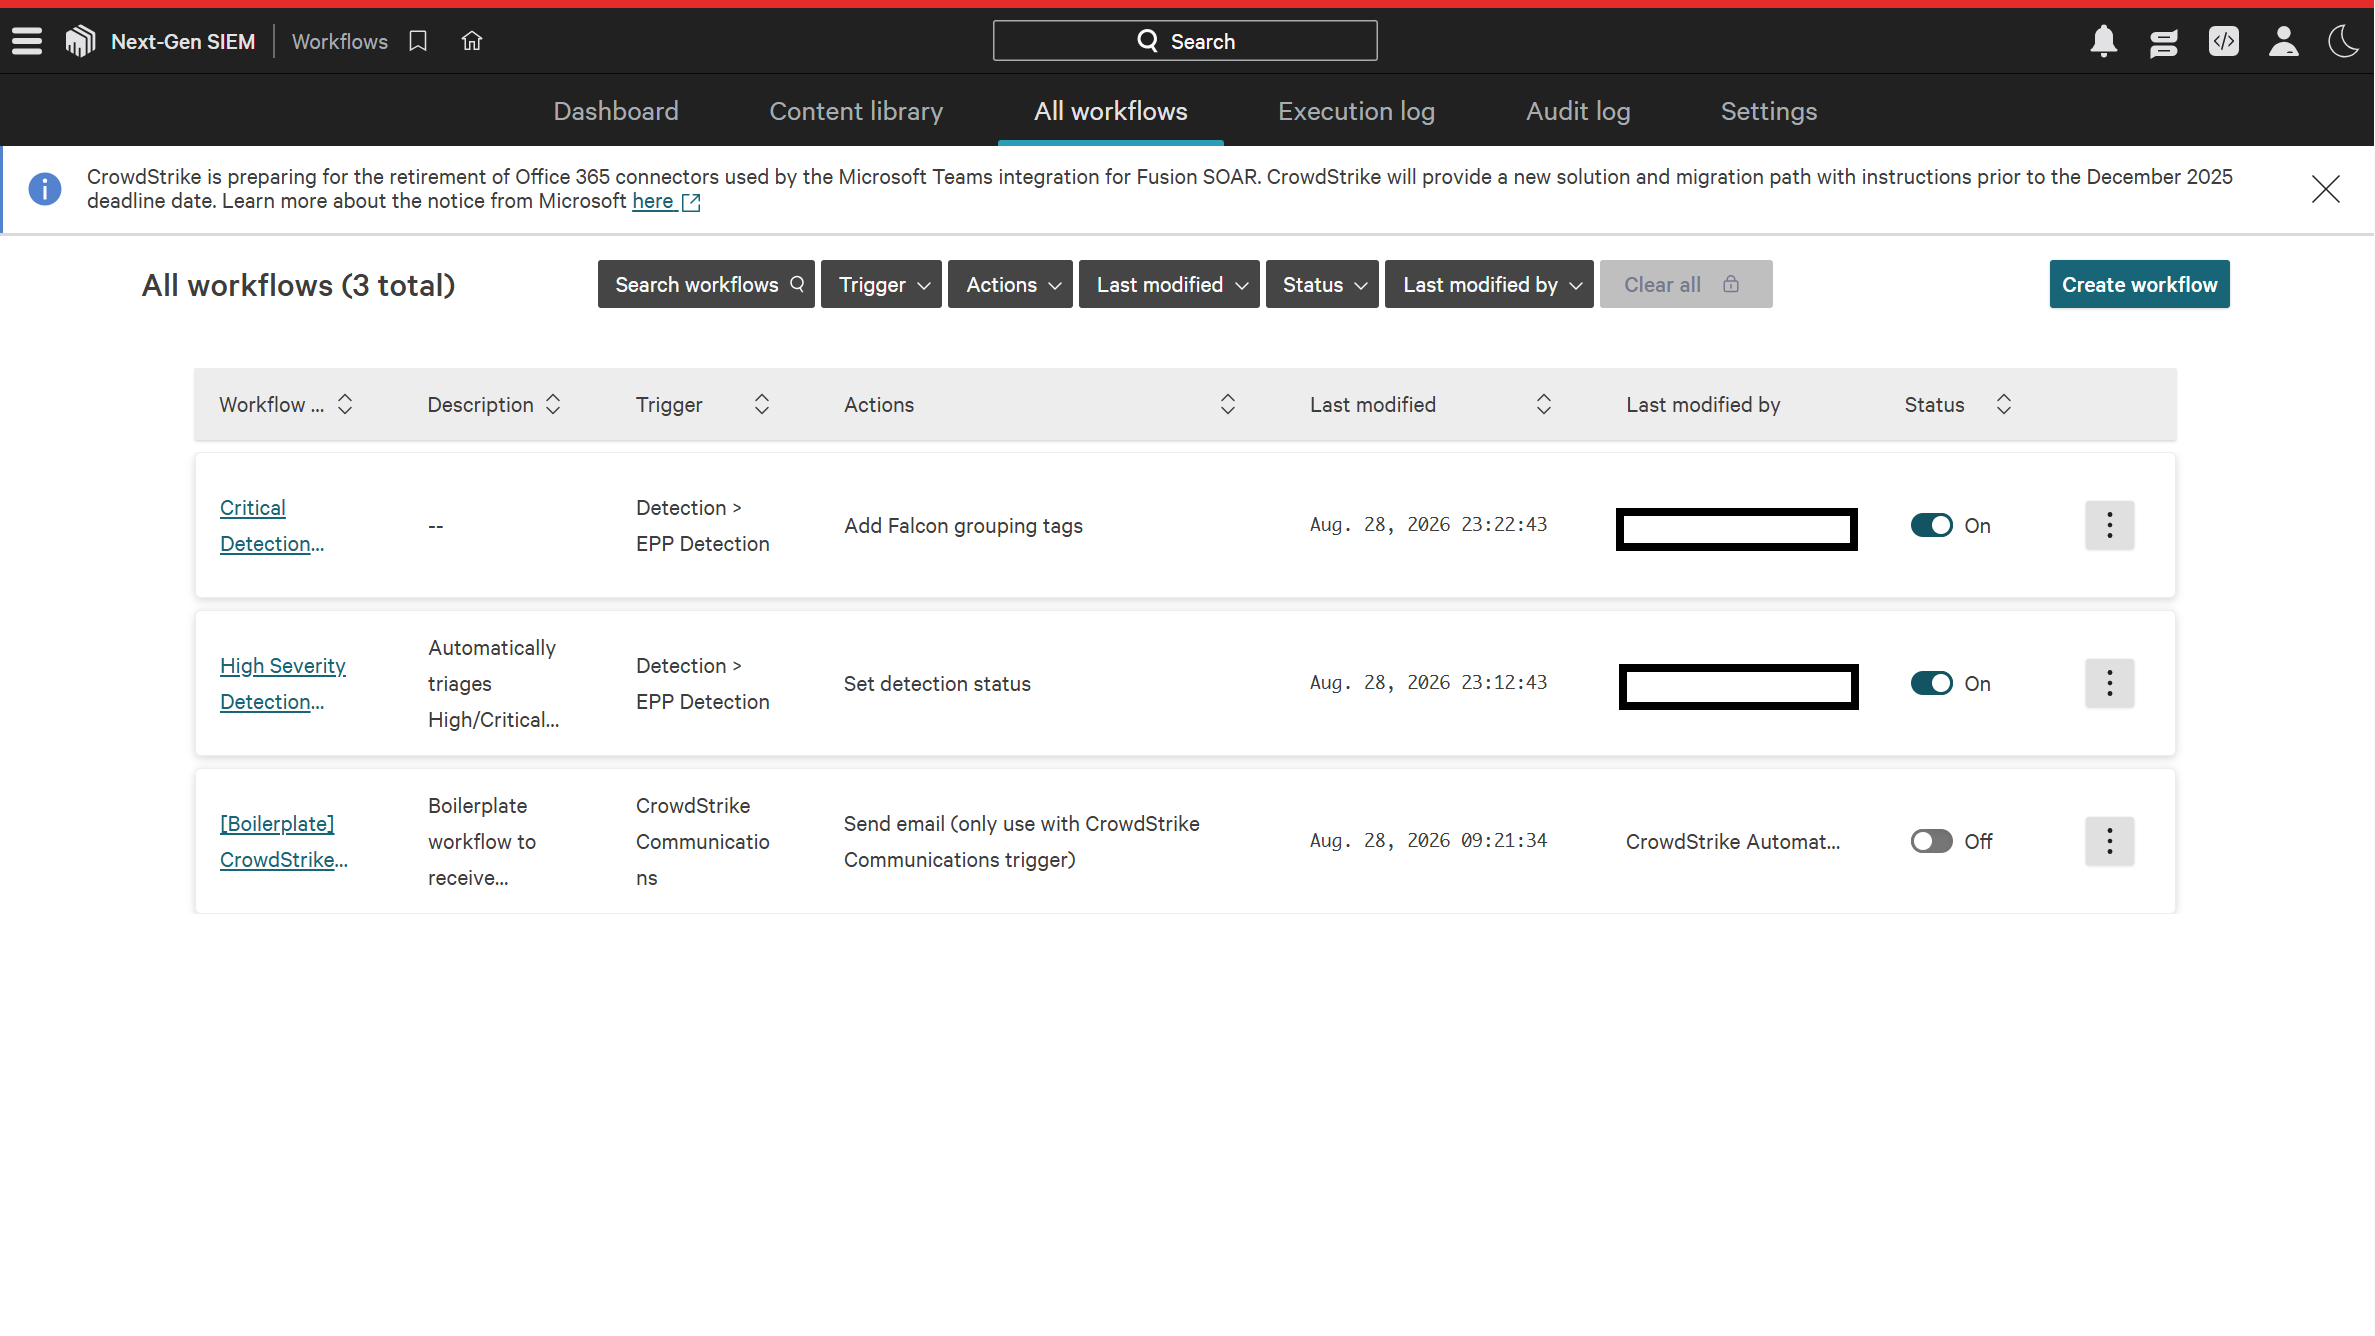Switch to the Content library tab
2375x1336 pixels.
pyautogui.click(x=856, y=111)
